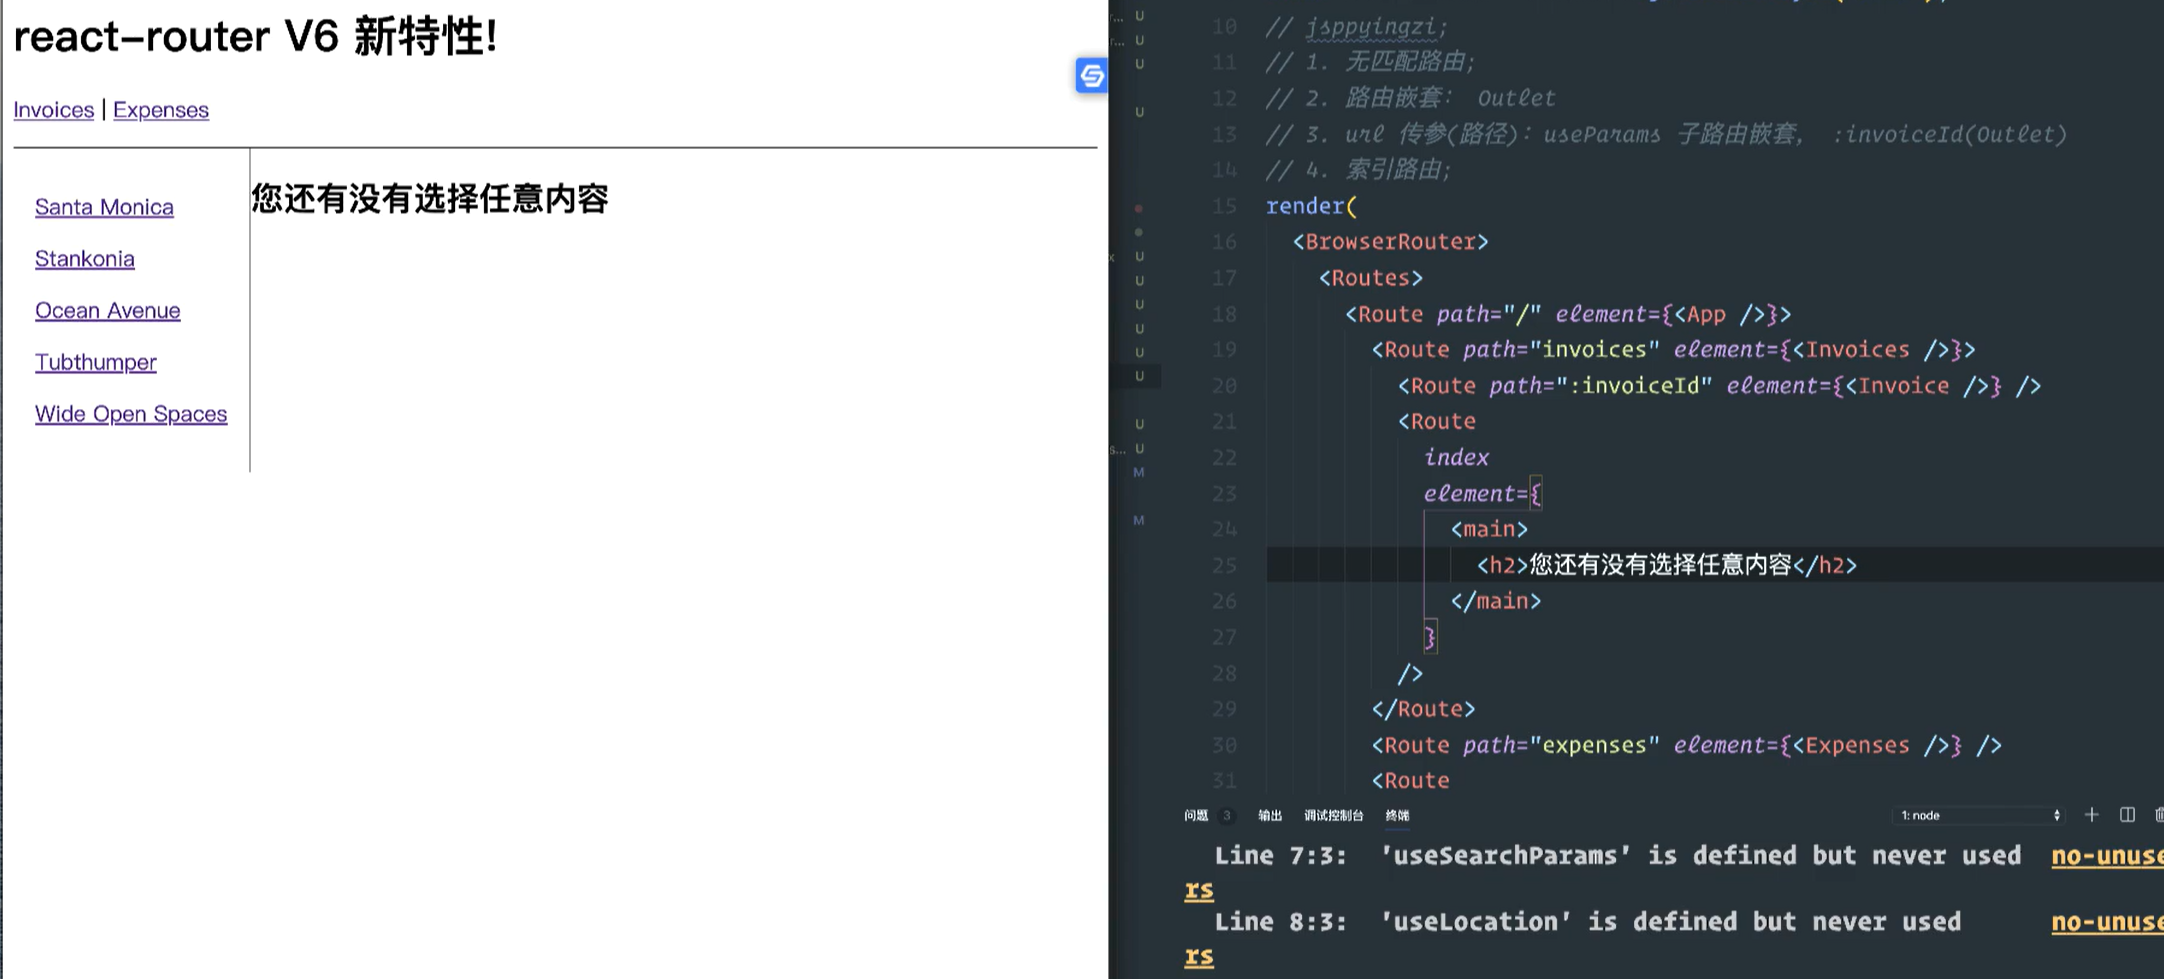Click '<BrowserRouter>' on line 16
The height and width of the screenshot is (979, 2164).
[1390, 242]
